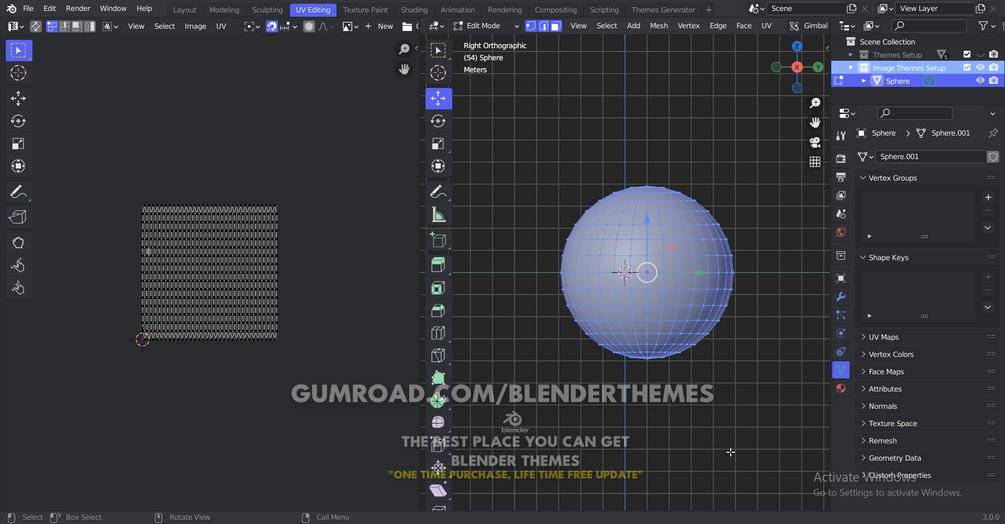Select the Rotate tool in UV editor
The width and height of the screenshot is (1005, 524).
(x=19, y=121)
